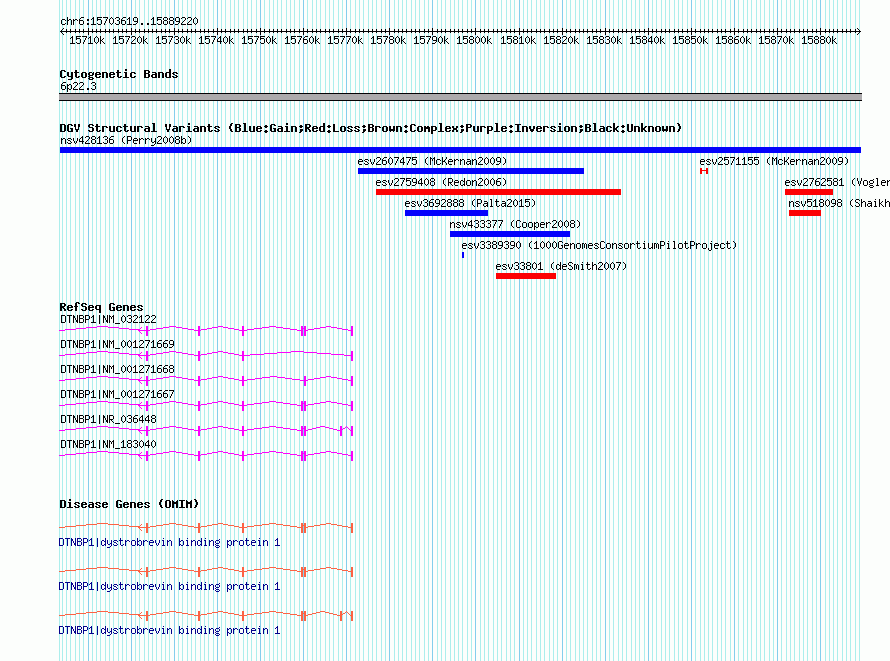Click the DTNBP1|NM_001271668 gene glyph
890x661 pixels.
point(206,380)
